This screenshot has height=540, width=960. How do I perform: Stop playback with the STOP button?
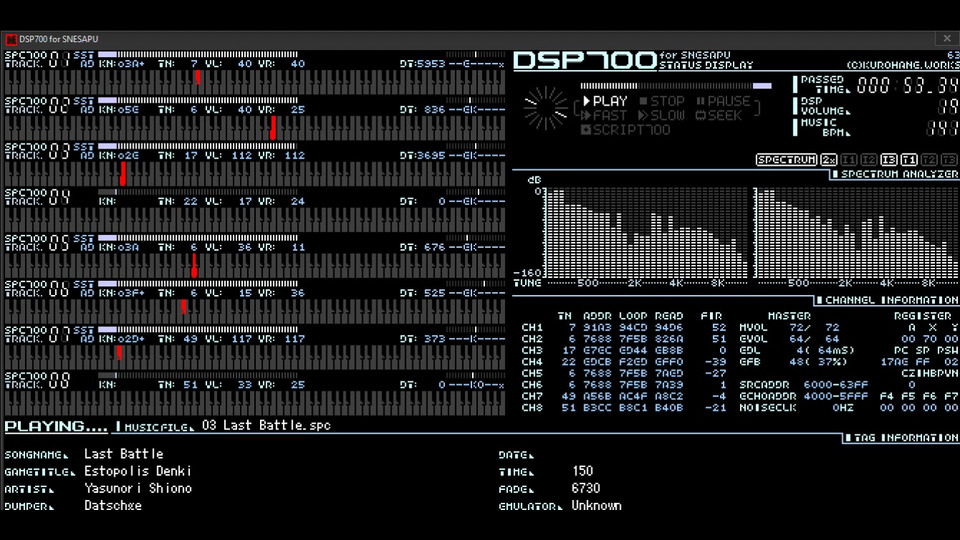(x=662, y=101)
